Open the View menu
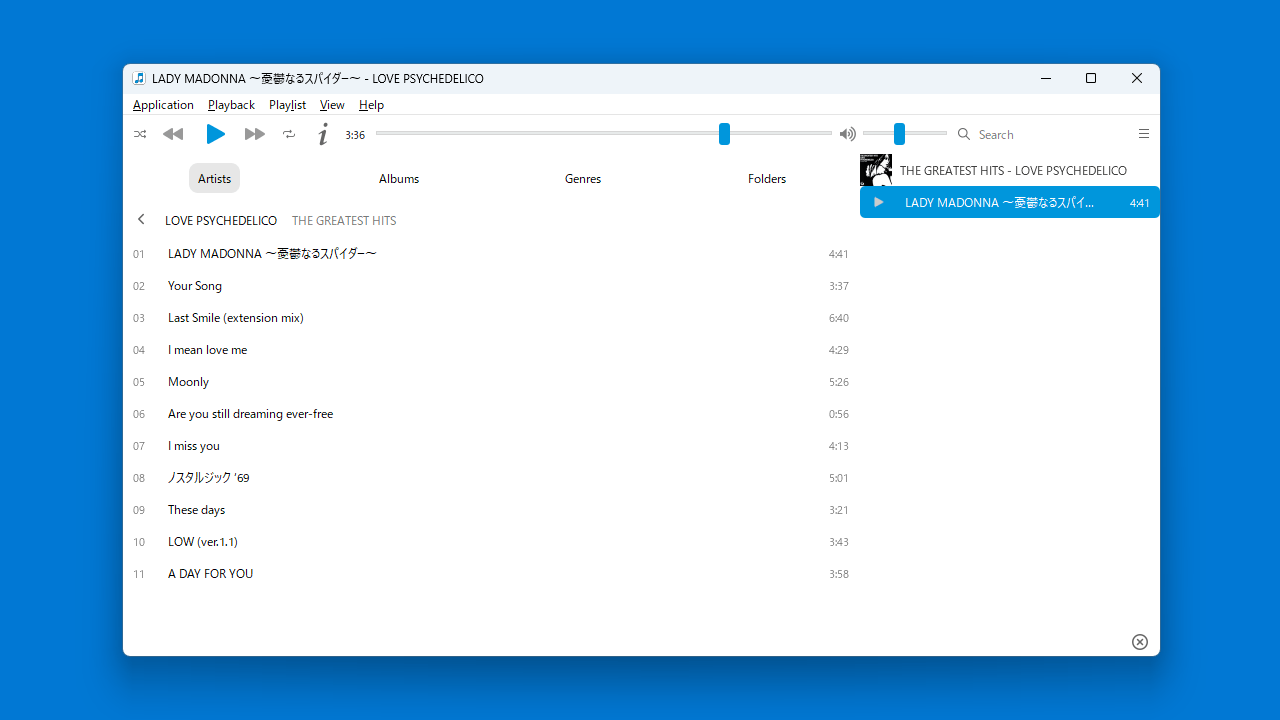The image size is (1280, 720). [x=332, y=105]
